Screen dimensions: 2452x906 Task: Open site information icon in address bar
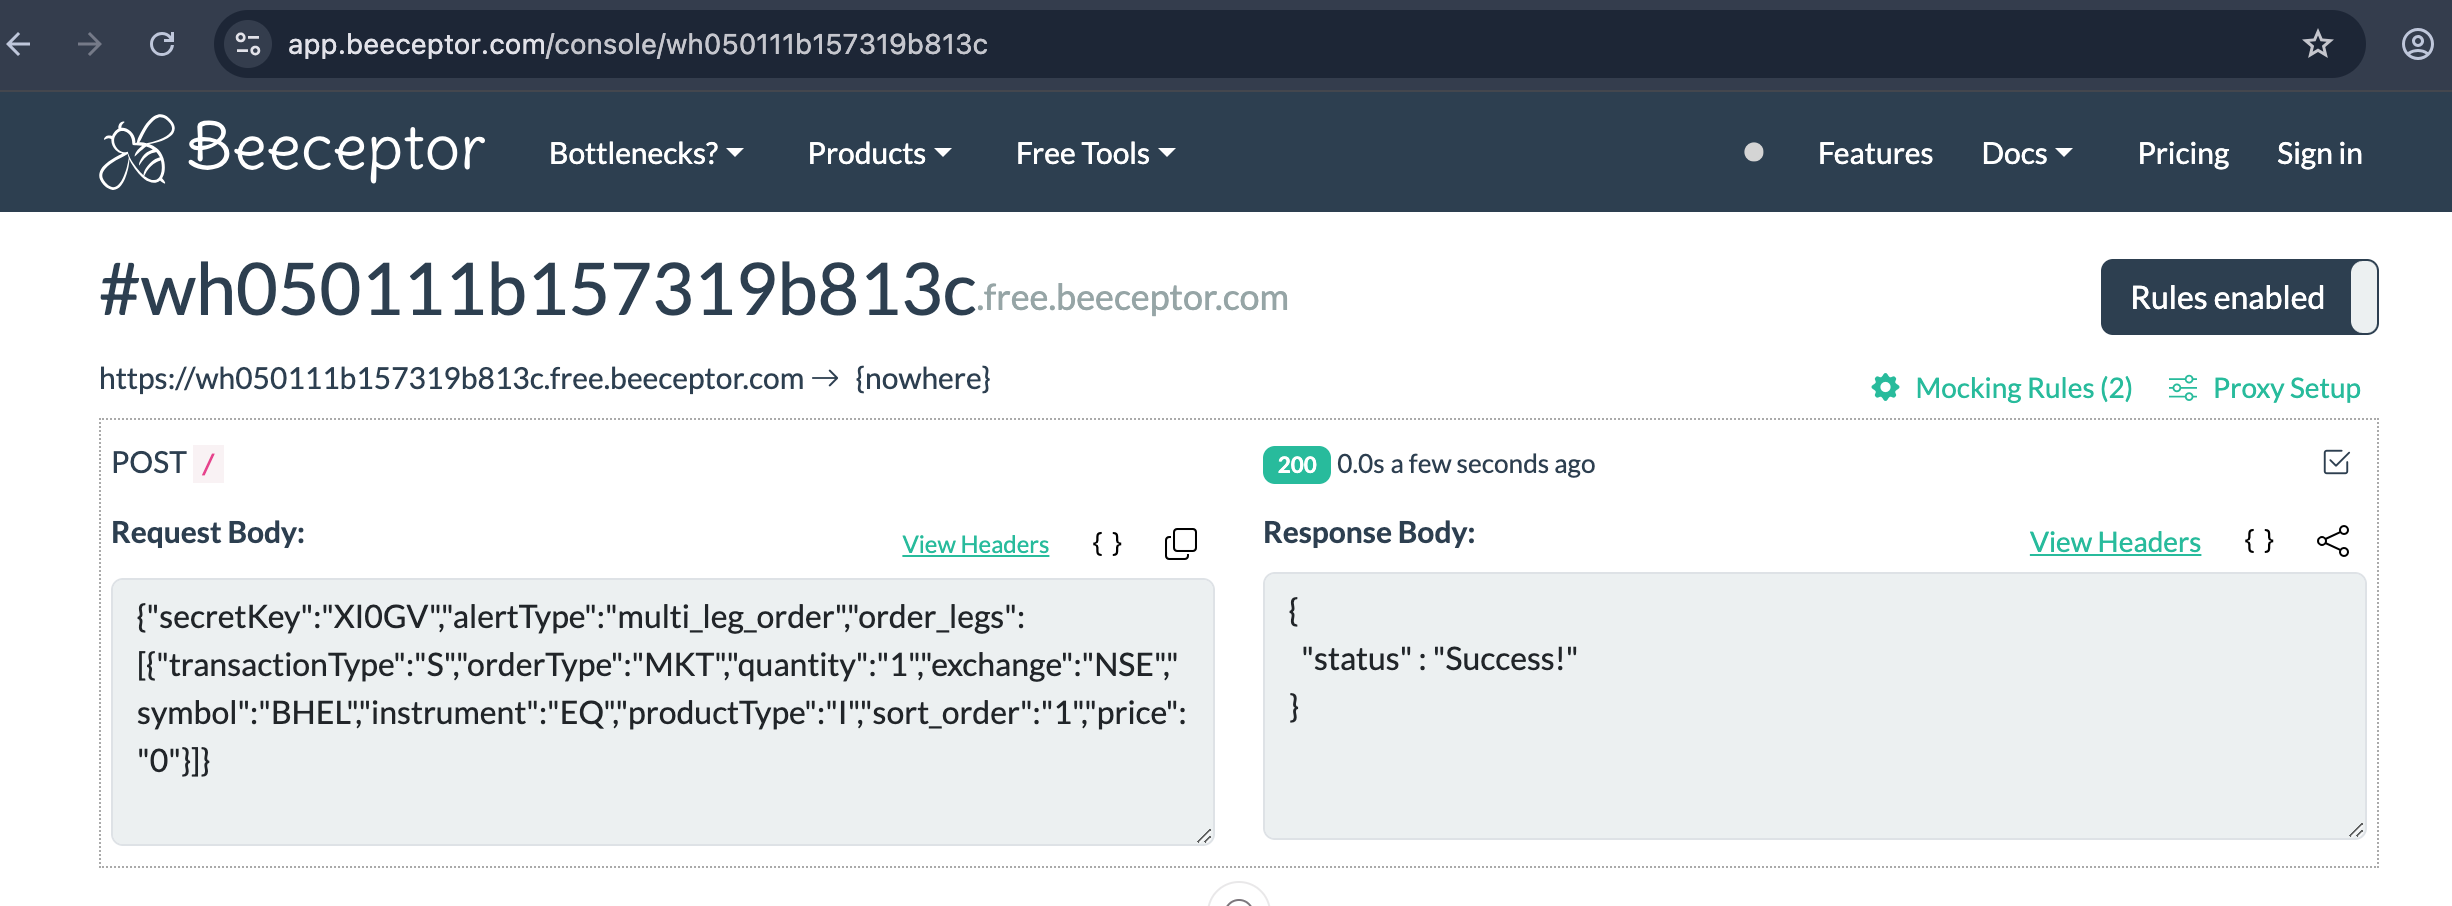tap(247, 44)
